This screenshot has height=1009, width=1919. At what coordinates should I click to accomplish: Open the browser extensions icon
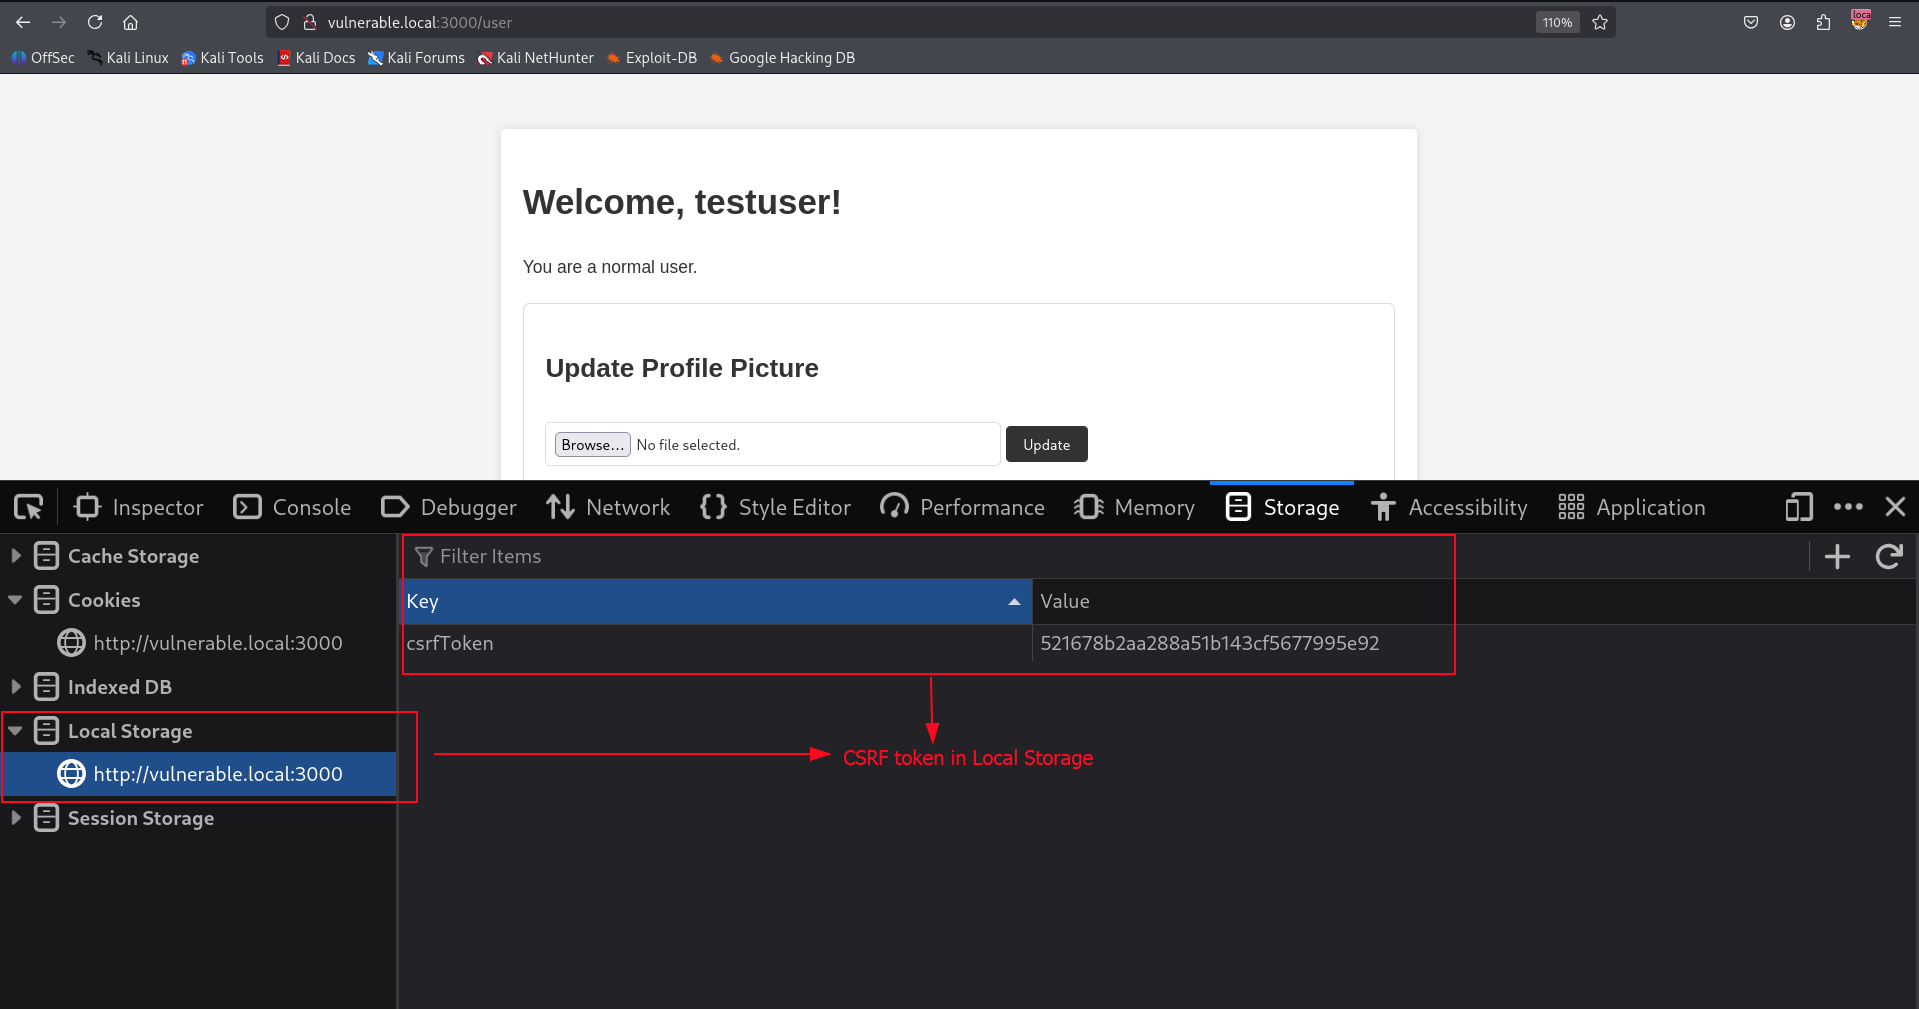(1823, 22)
